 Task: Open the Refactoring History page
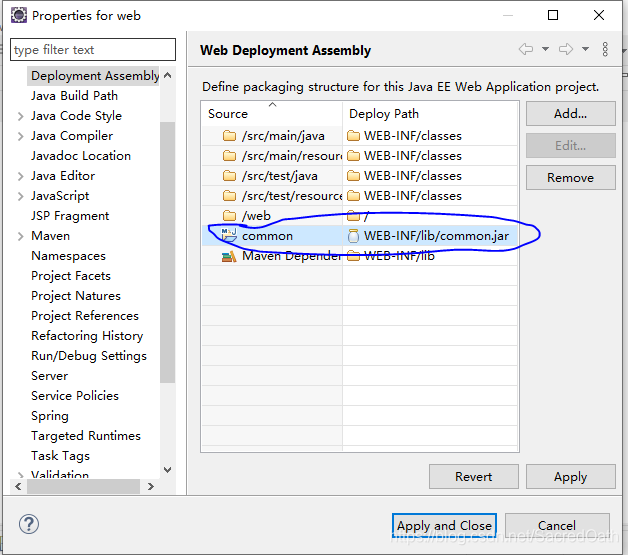tap(87, 336)
